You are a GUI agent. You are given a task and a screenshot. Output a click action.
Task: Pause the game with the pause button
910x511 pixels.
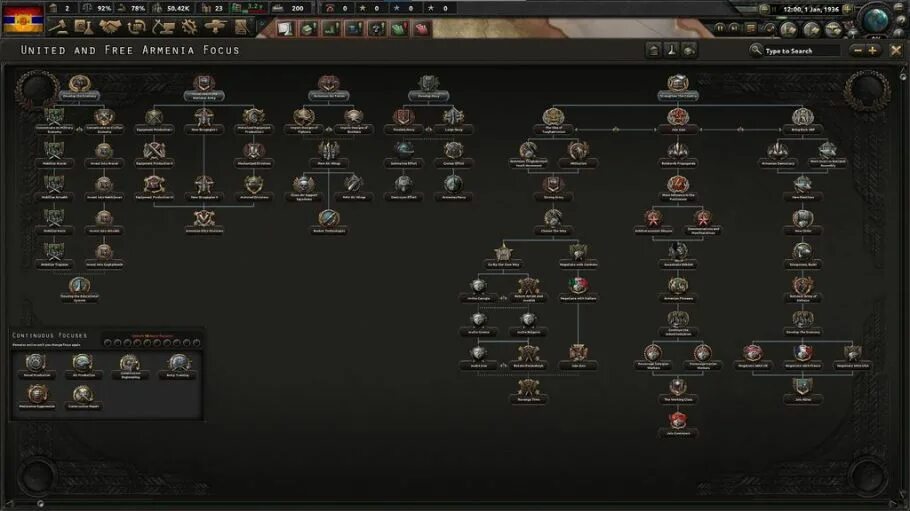tap(720, 28)
